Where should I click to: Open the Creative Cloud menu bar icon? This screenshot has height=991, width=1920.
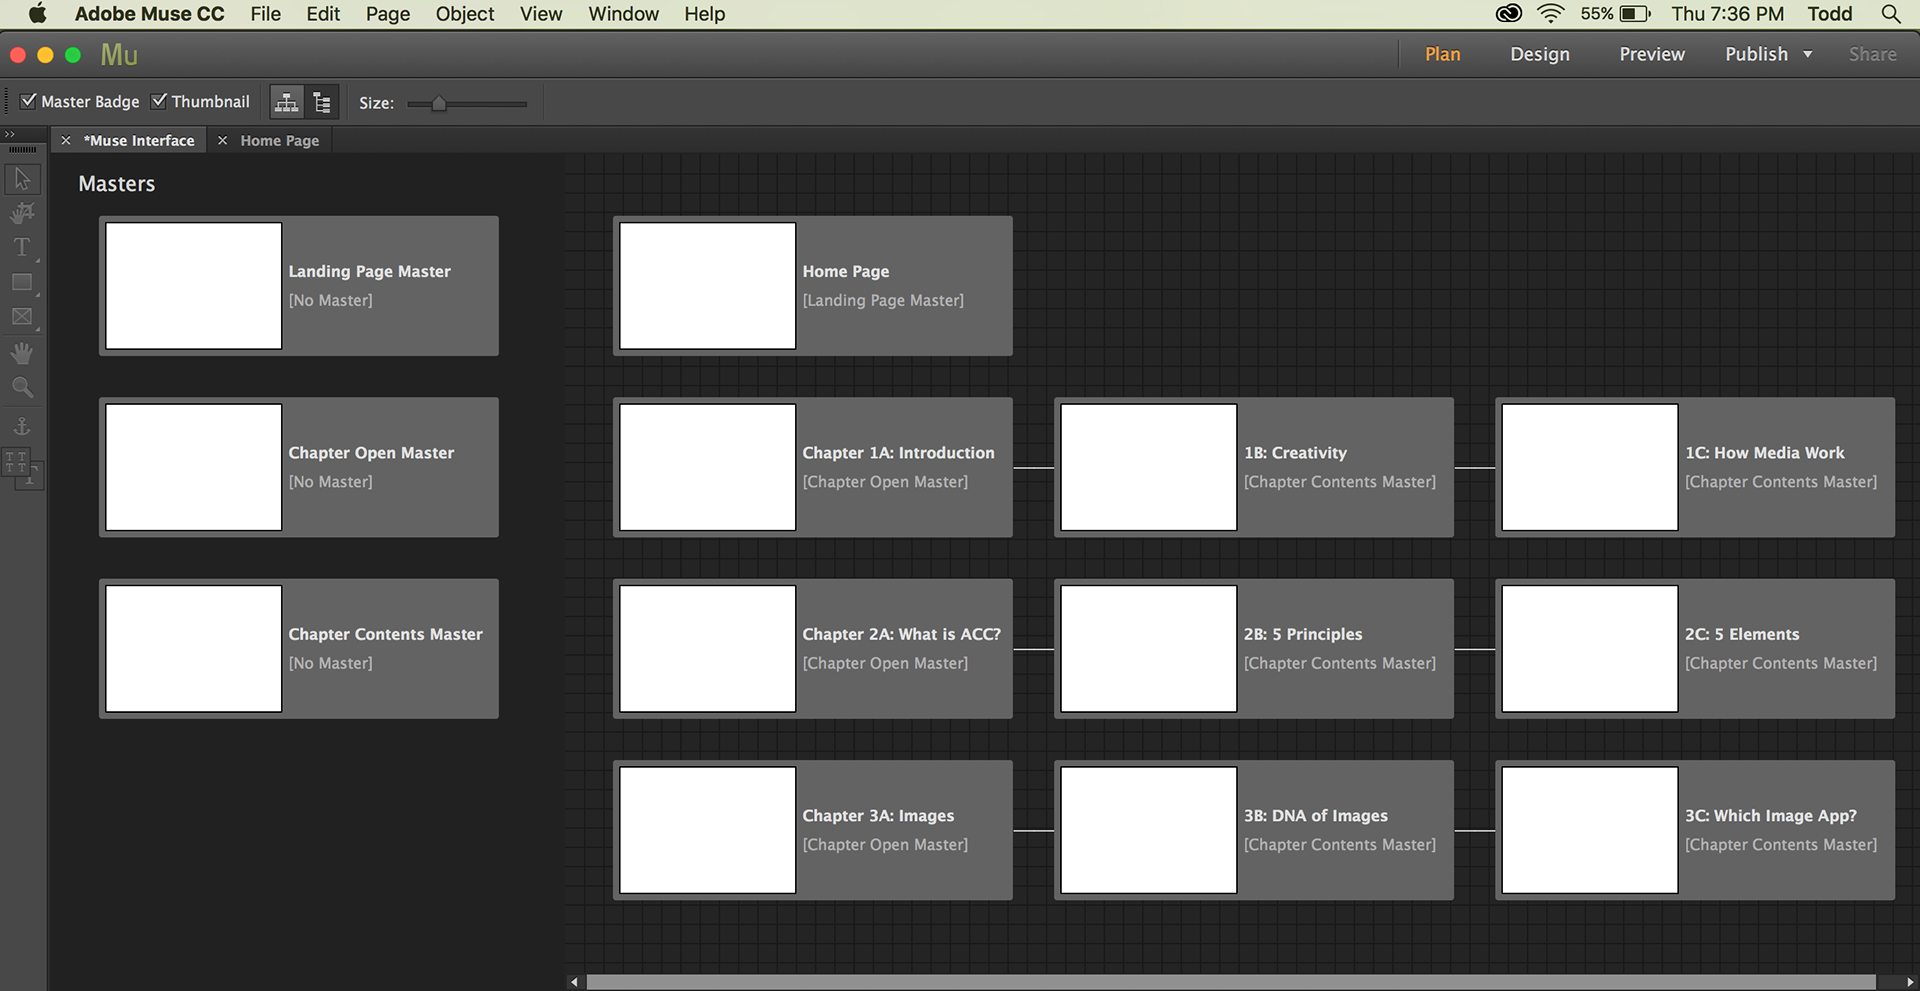1508,14
